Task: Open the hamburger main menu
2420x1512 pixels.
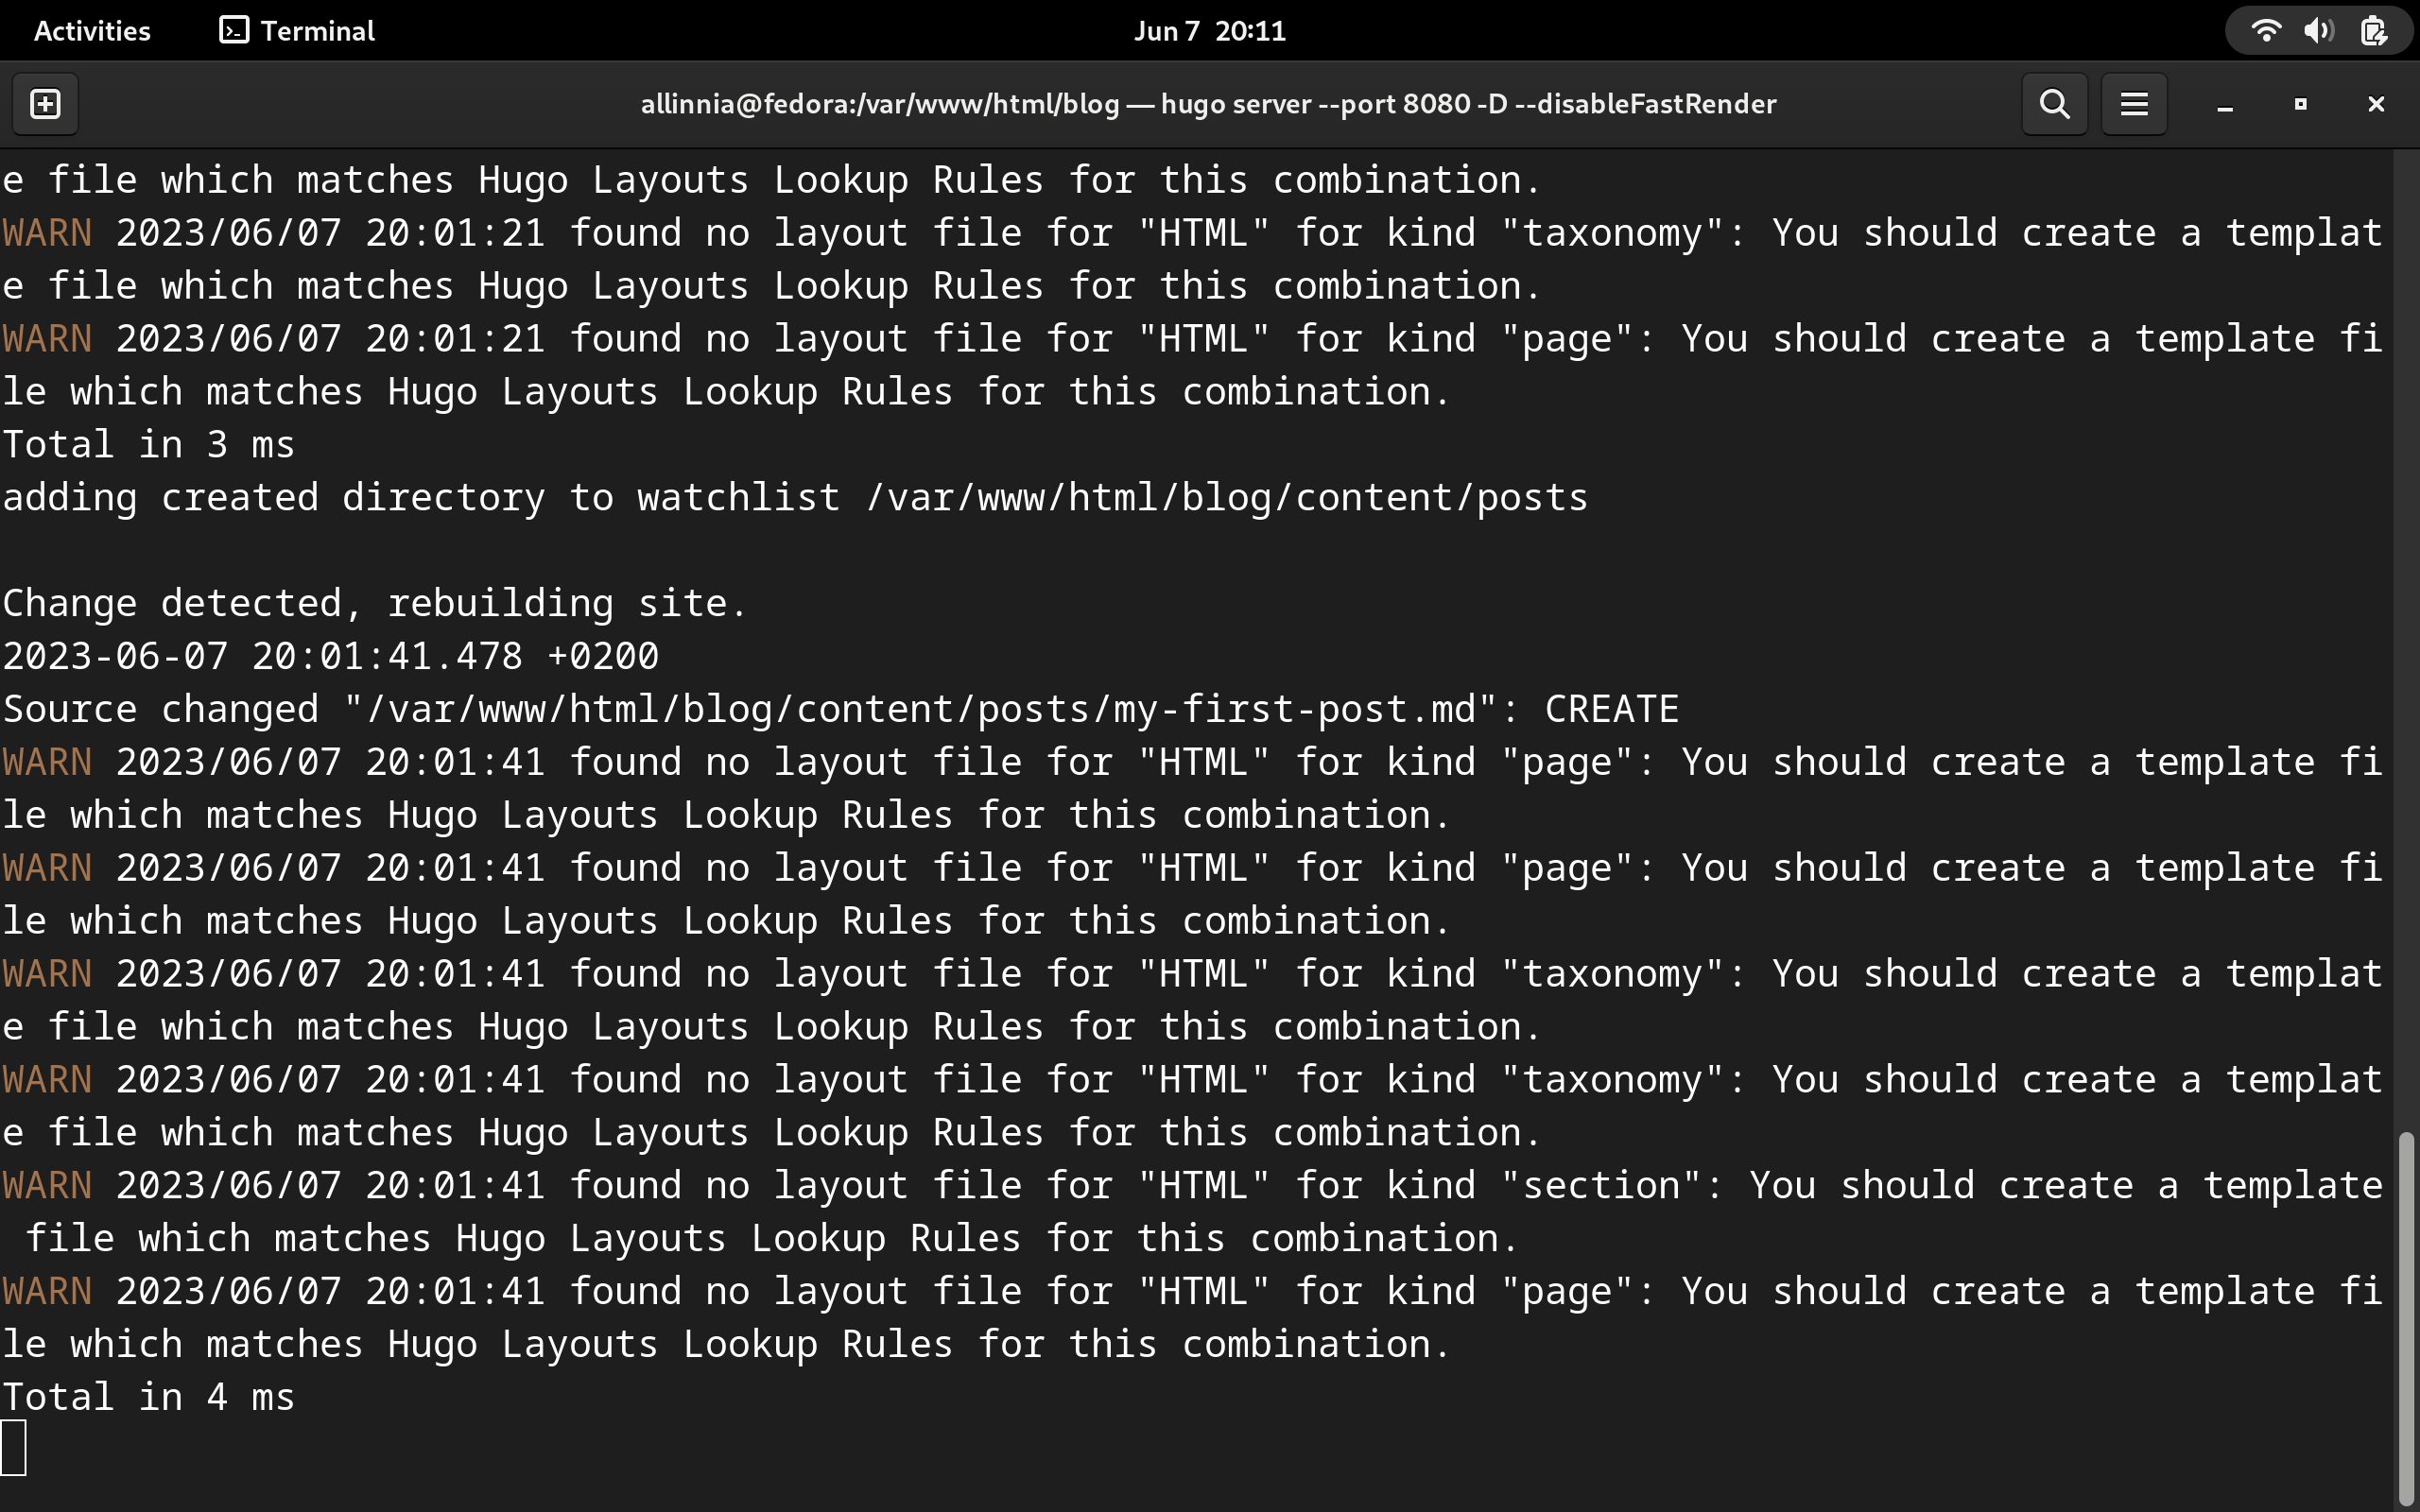Action: pyautogui.click(x=2134, y=104)
